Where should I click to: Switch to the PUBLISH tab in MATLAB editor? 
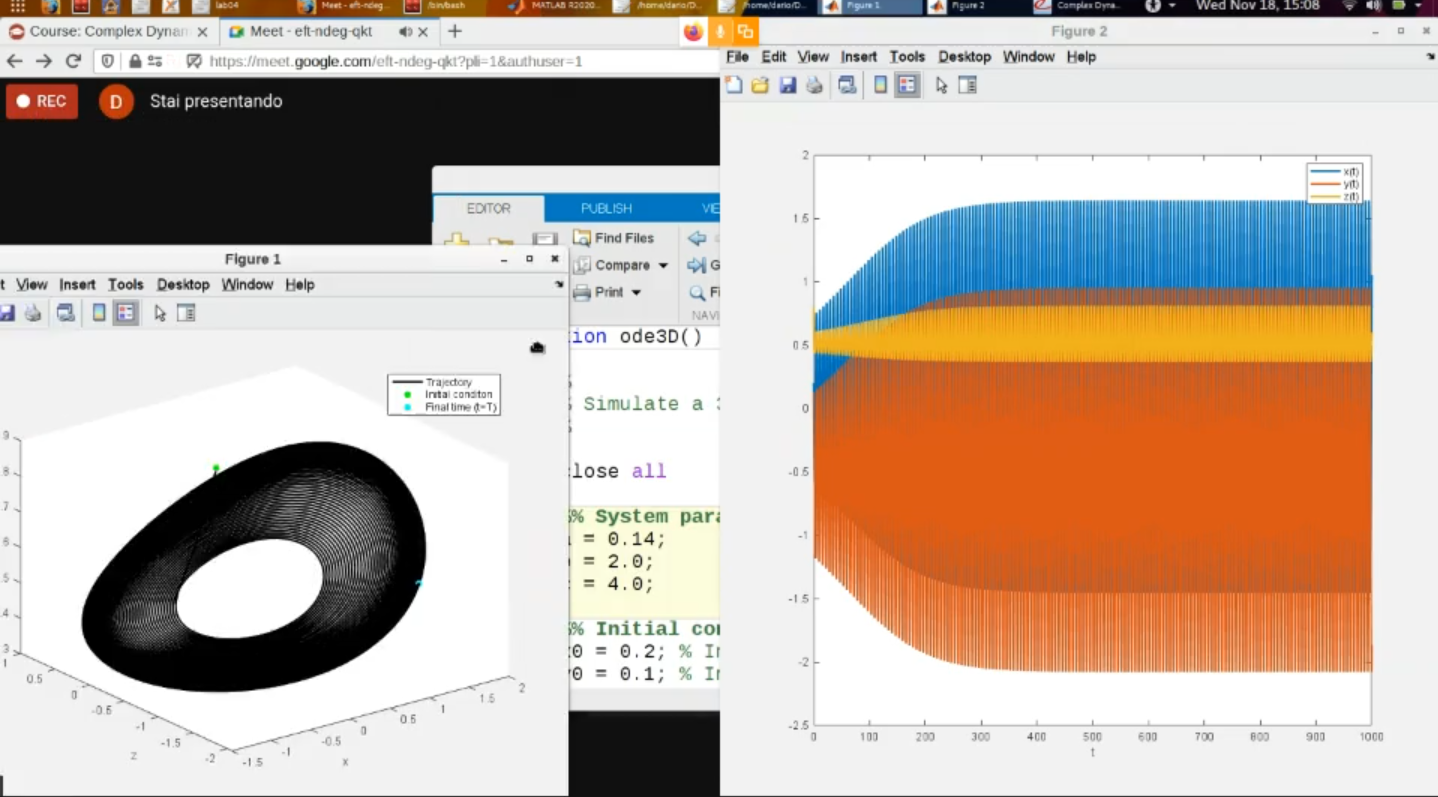[606, 209]
